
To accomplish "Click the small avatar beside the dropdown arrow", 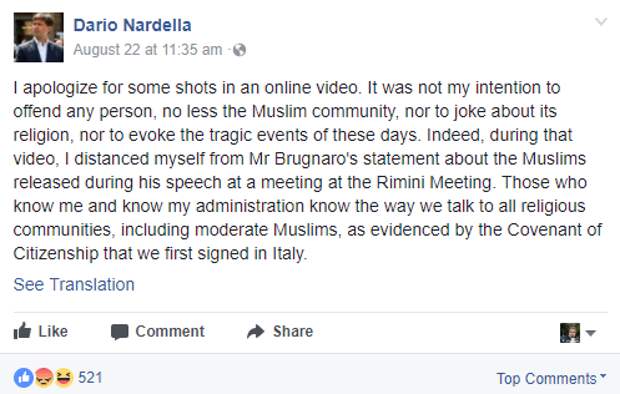I will [570, 333].
